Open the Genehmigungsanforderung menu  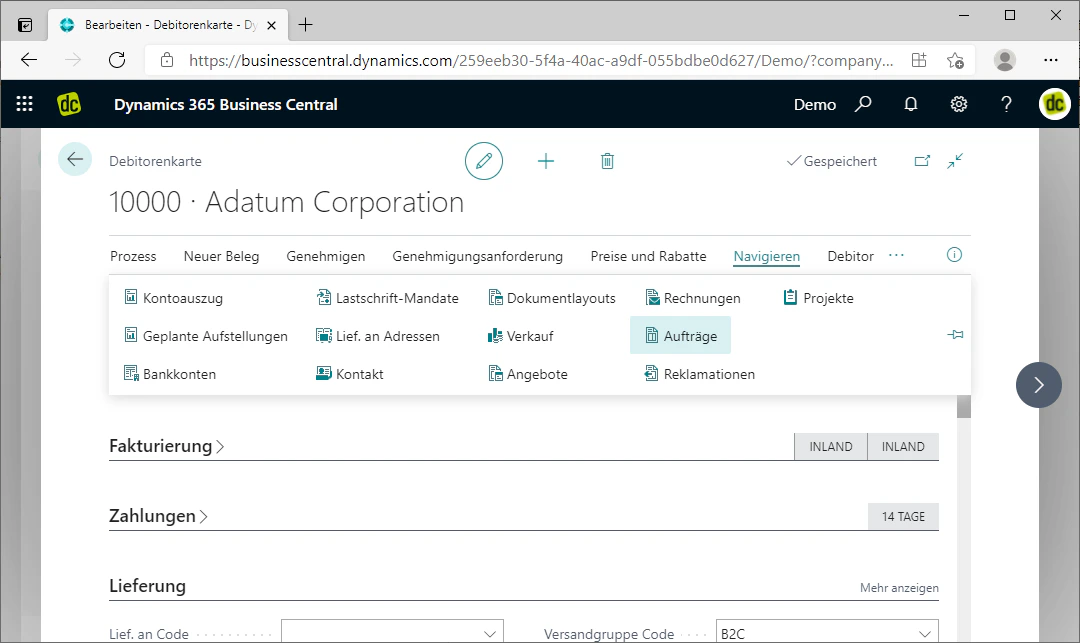coord(477,256)
